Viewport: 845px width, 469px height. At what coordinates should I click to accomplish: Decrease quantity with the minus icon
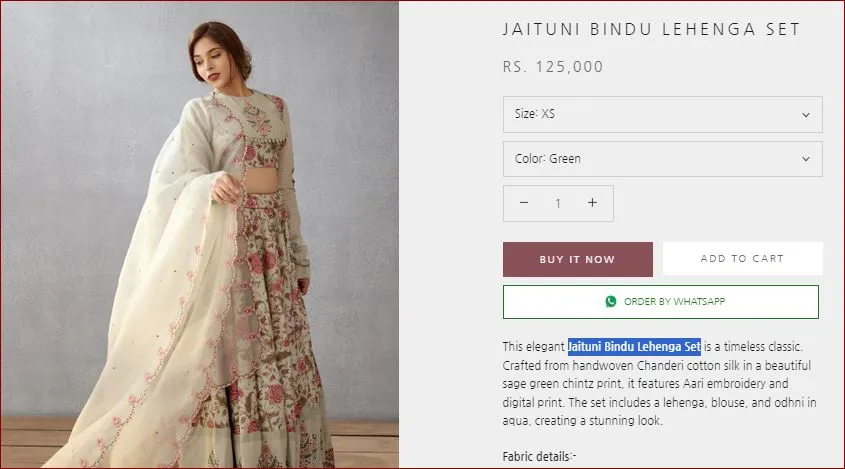coord(524,203)
